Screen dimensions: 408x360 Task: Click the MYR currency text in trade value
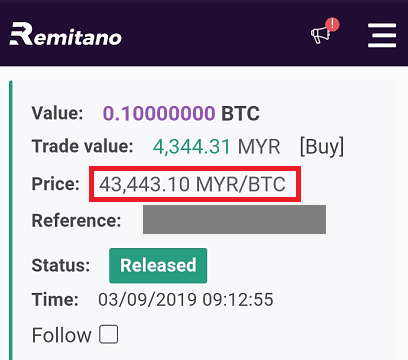[x=259, y=147]
